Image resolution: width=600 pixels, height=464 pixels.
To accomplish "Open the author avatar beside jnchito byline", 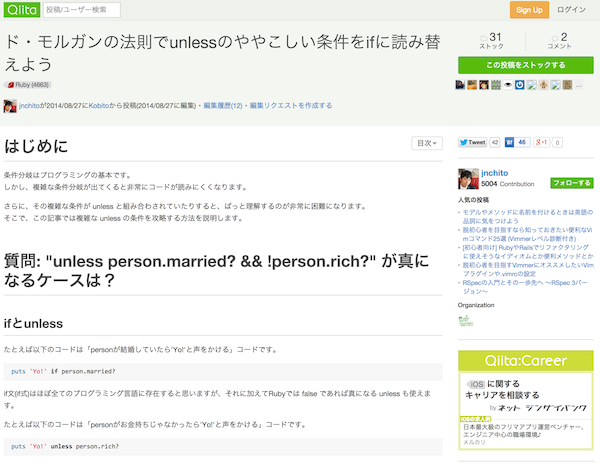I will coord(10,106).
